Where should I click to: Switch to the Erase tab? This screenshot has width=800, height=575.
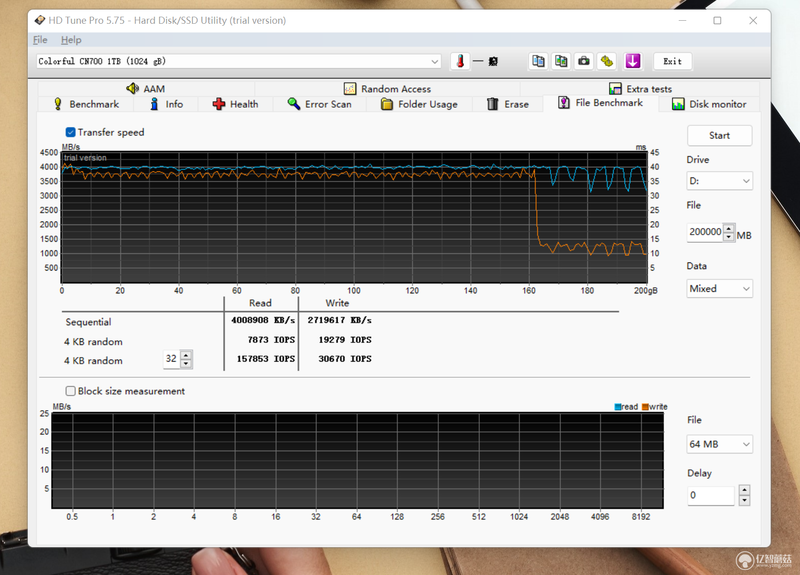coord(508,104)
